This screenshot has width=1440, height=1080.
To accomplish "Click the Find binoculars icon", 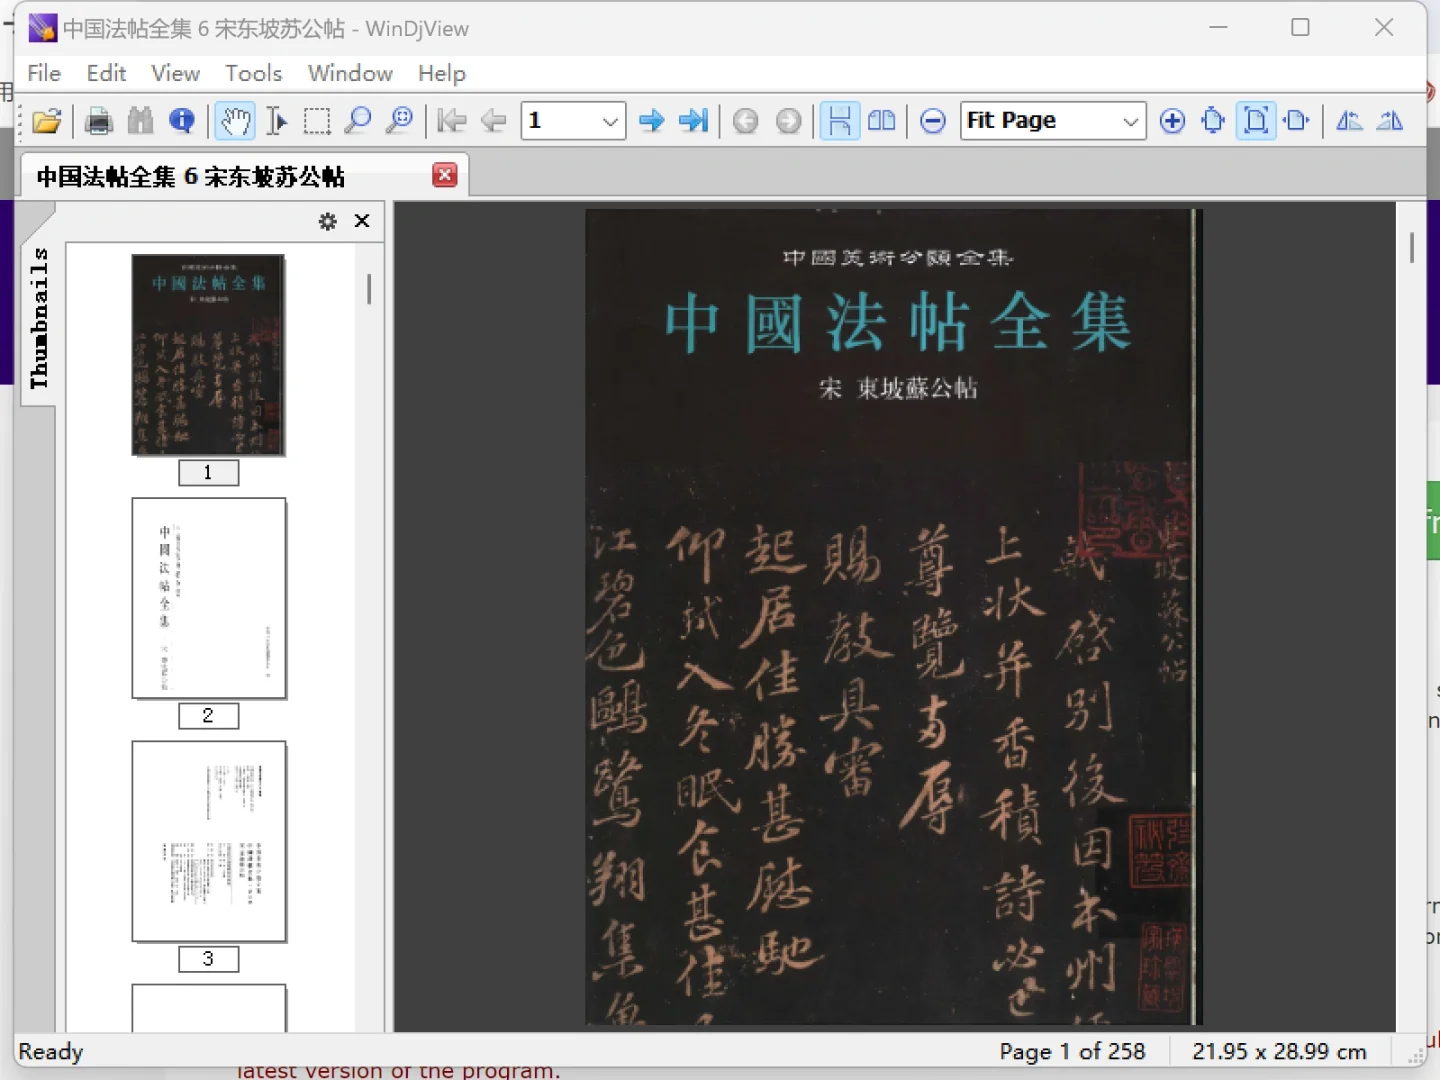I will (140, 121).
